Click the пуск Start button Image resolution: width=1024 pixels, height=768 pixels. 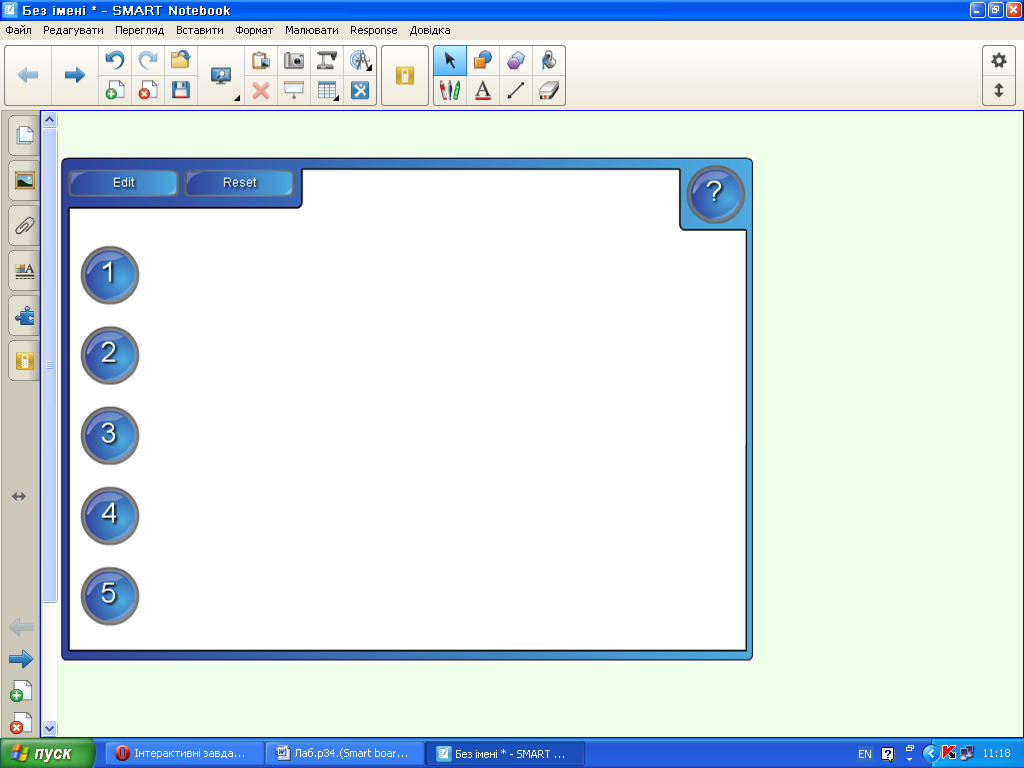46,754
